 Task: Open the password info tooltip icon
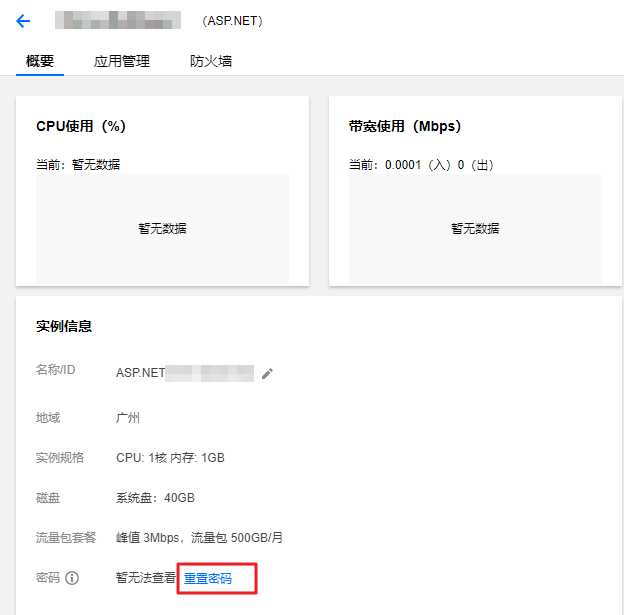pos(72,578)
